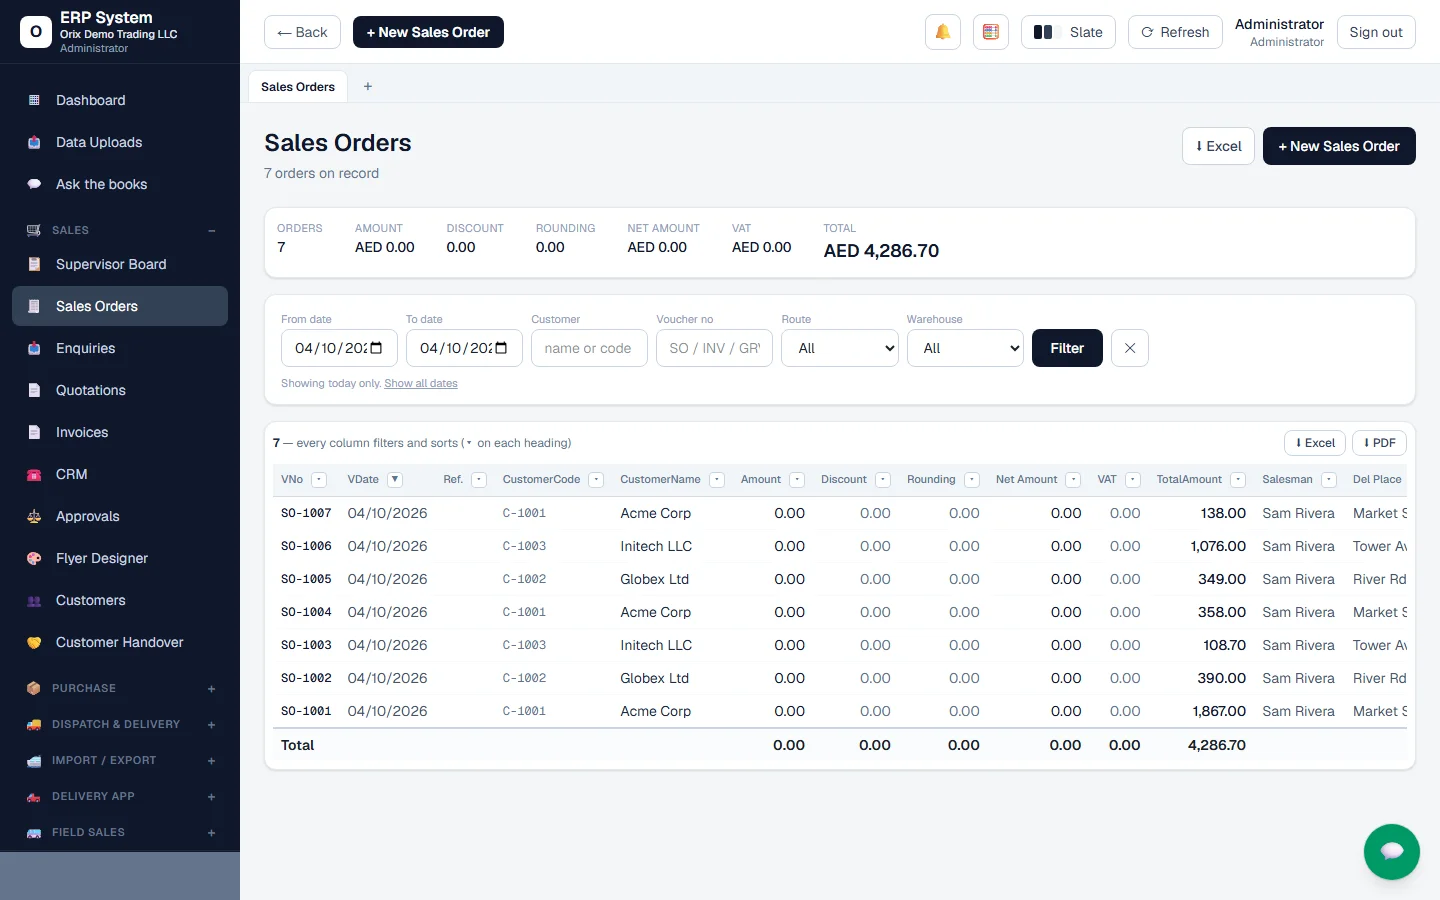Image resolution: width=1440 pixels, height=900 pixels.
Task: Go to Quotations in the sidebar
Action: click(120, 390)
